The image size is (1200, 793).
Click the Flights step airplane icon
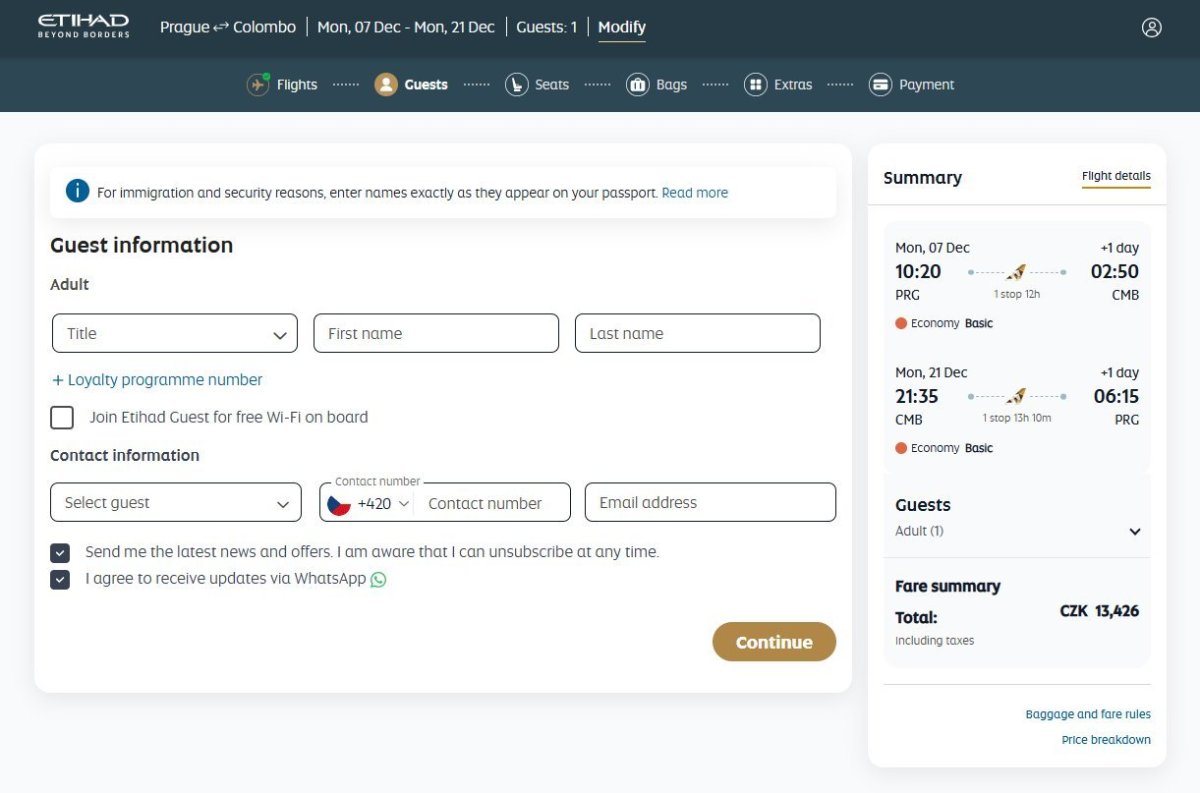[258, 85]
